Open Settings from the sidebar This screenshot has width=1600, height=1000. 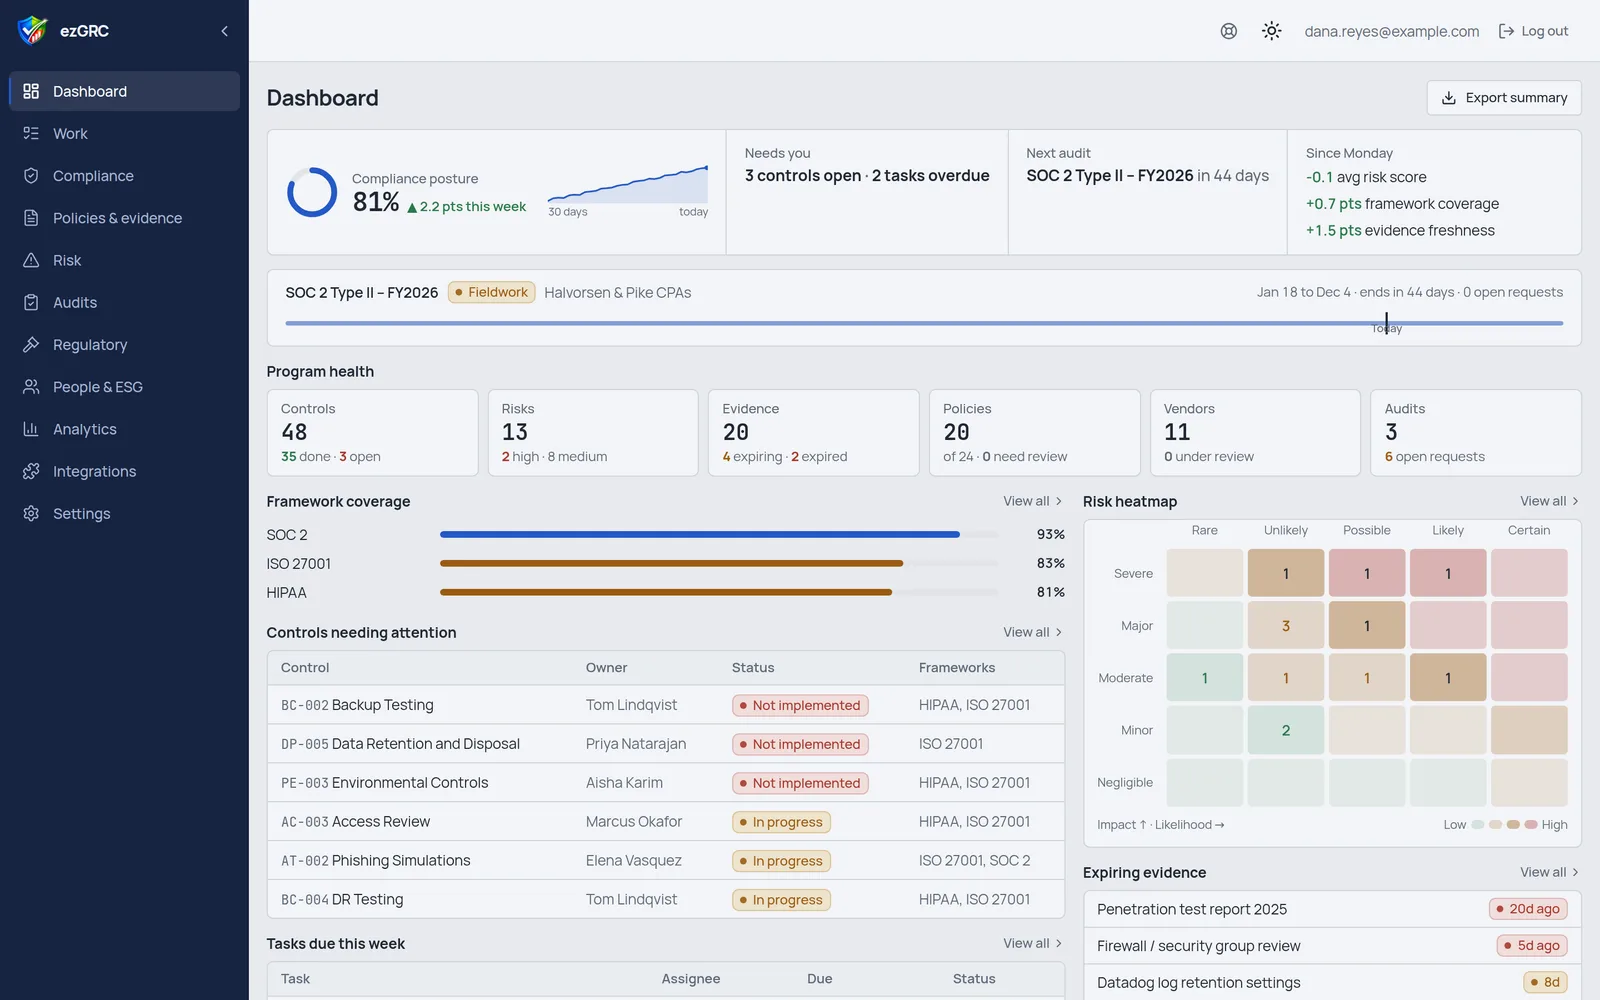pos(124,513)
